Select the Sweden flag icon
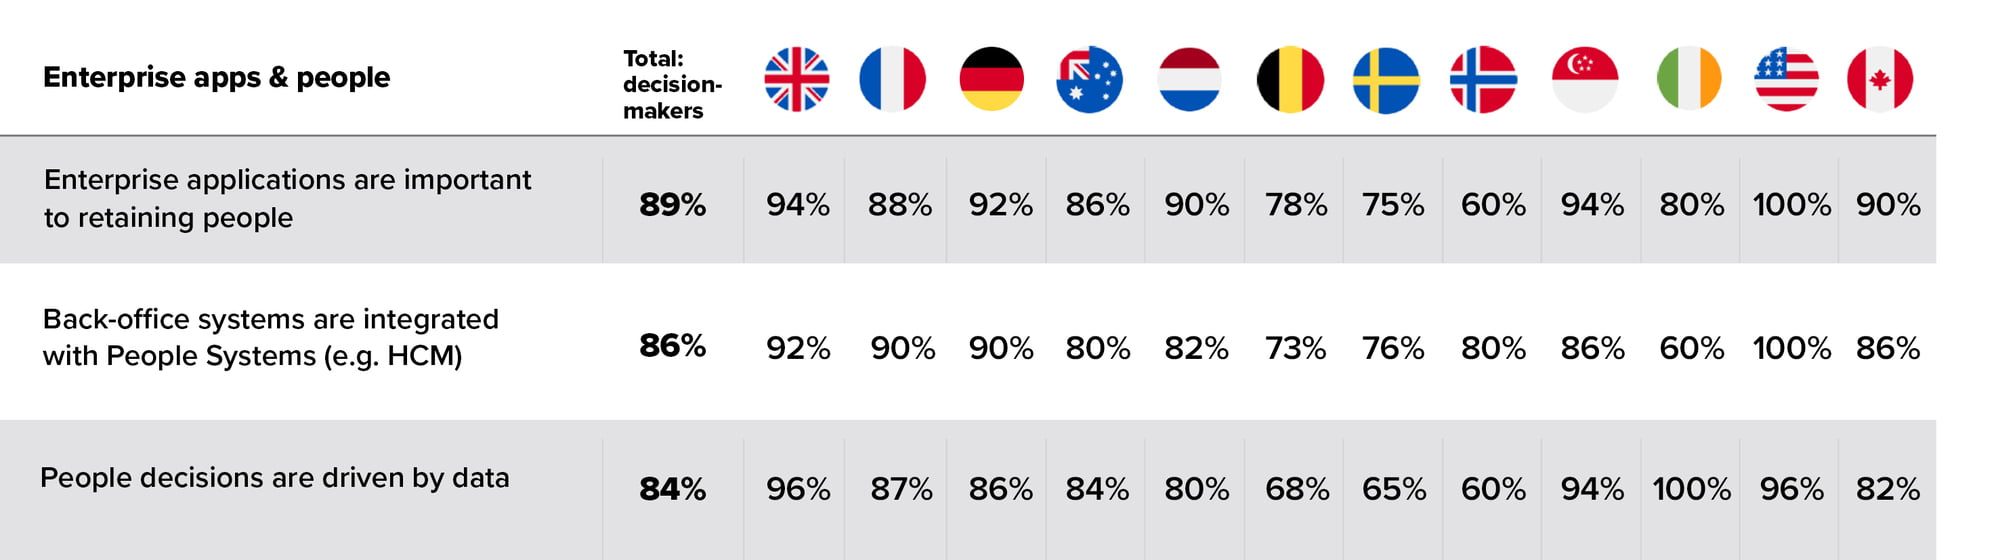The height and width of the screenshot is (560, 2000). pyautogui.click(x=1386, y=79)
